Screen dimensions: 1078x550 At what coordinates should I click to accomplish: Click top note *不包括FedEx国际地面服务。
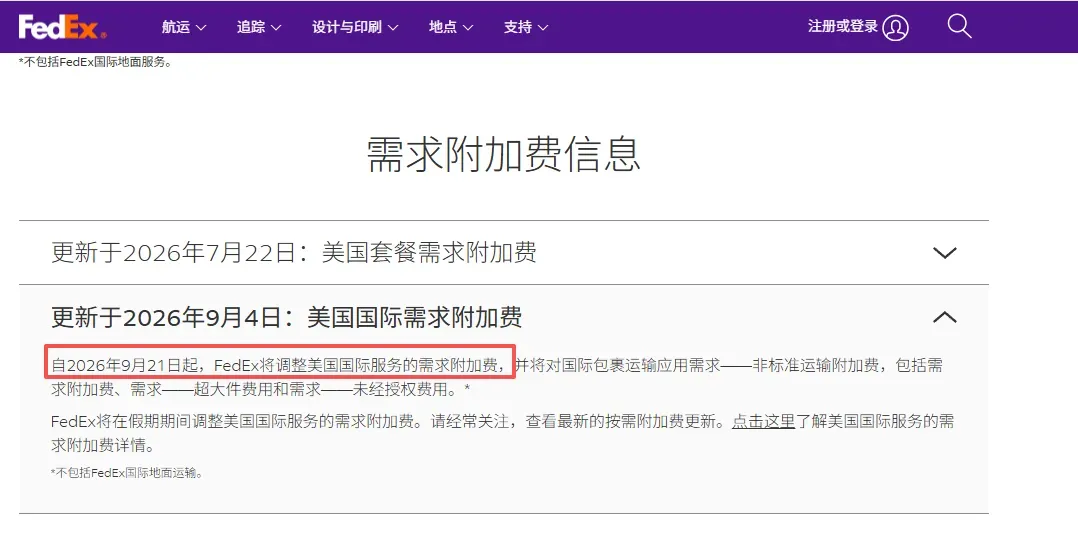(x=95, y=62)
